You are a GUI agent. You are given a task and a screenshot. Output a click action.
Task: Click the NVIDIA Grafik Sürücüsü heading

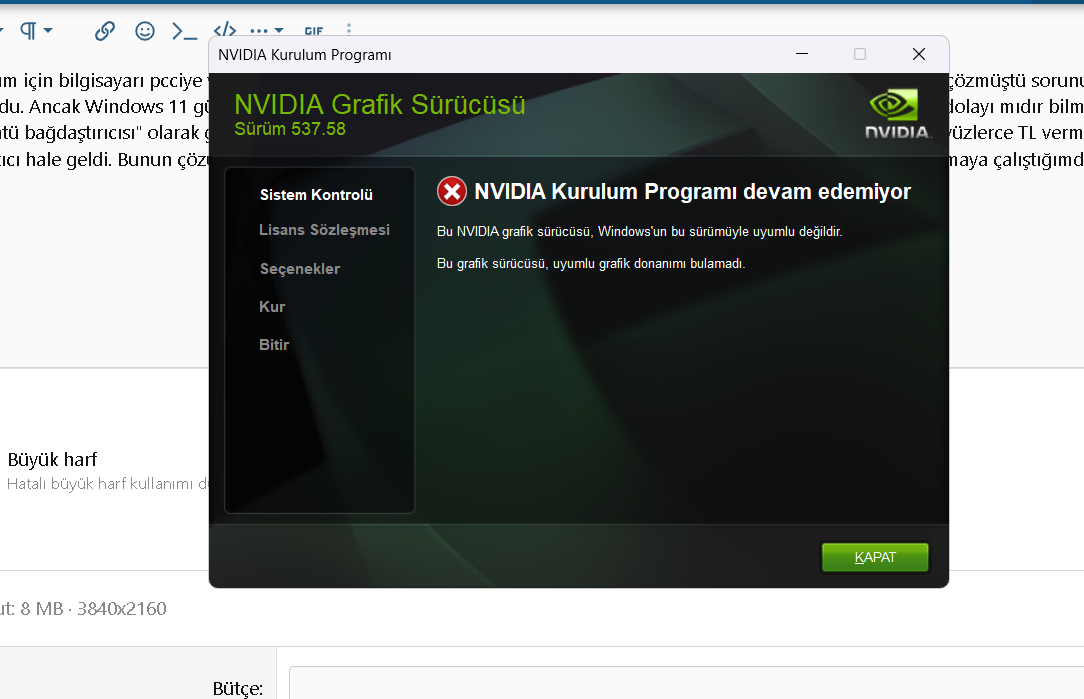tap(380, 104)
